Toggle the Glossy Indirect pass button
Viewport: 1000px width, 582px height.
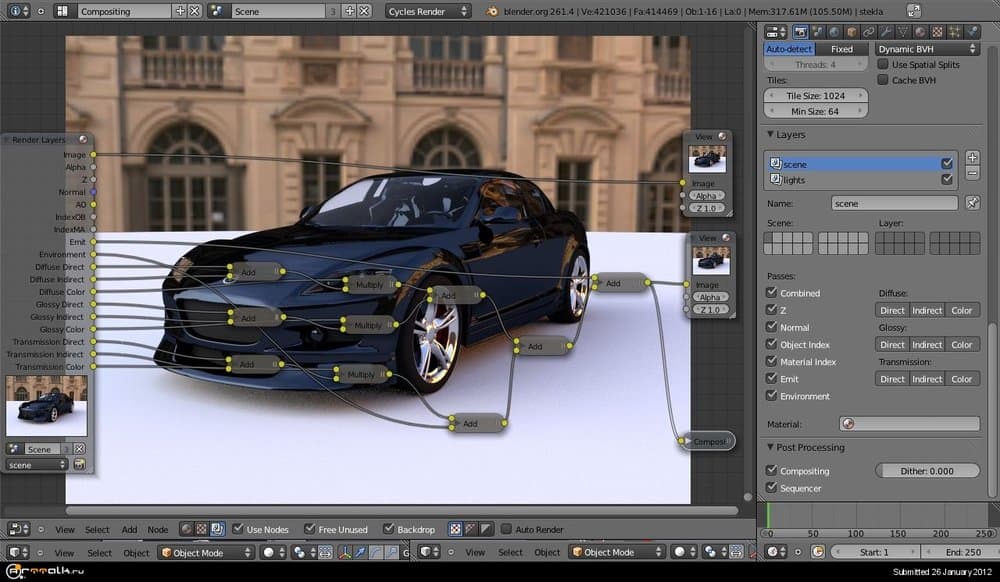click(927, 345)
